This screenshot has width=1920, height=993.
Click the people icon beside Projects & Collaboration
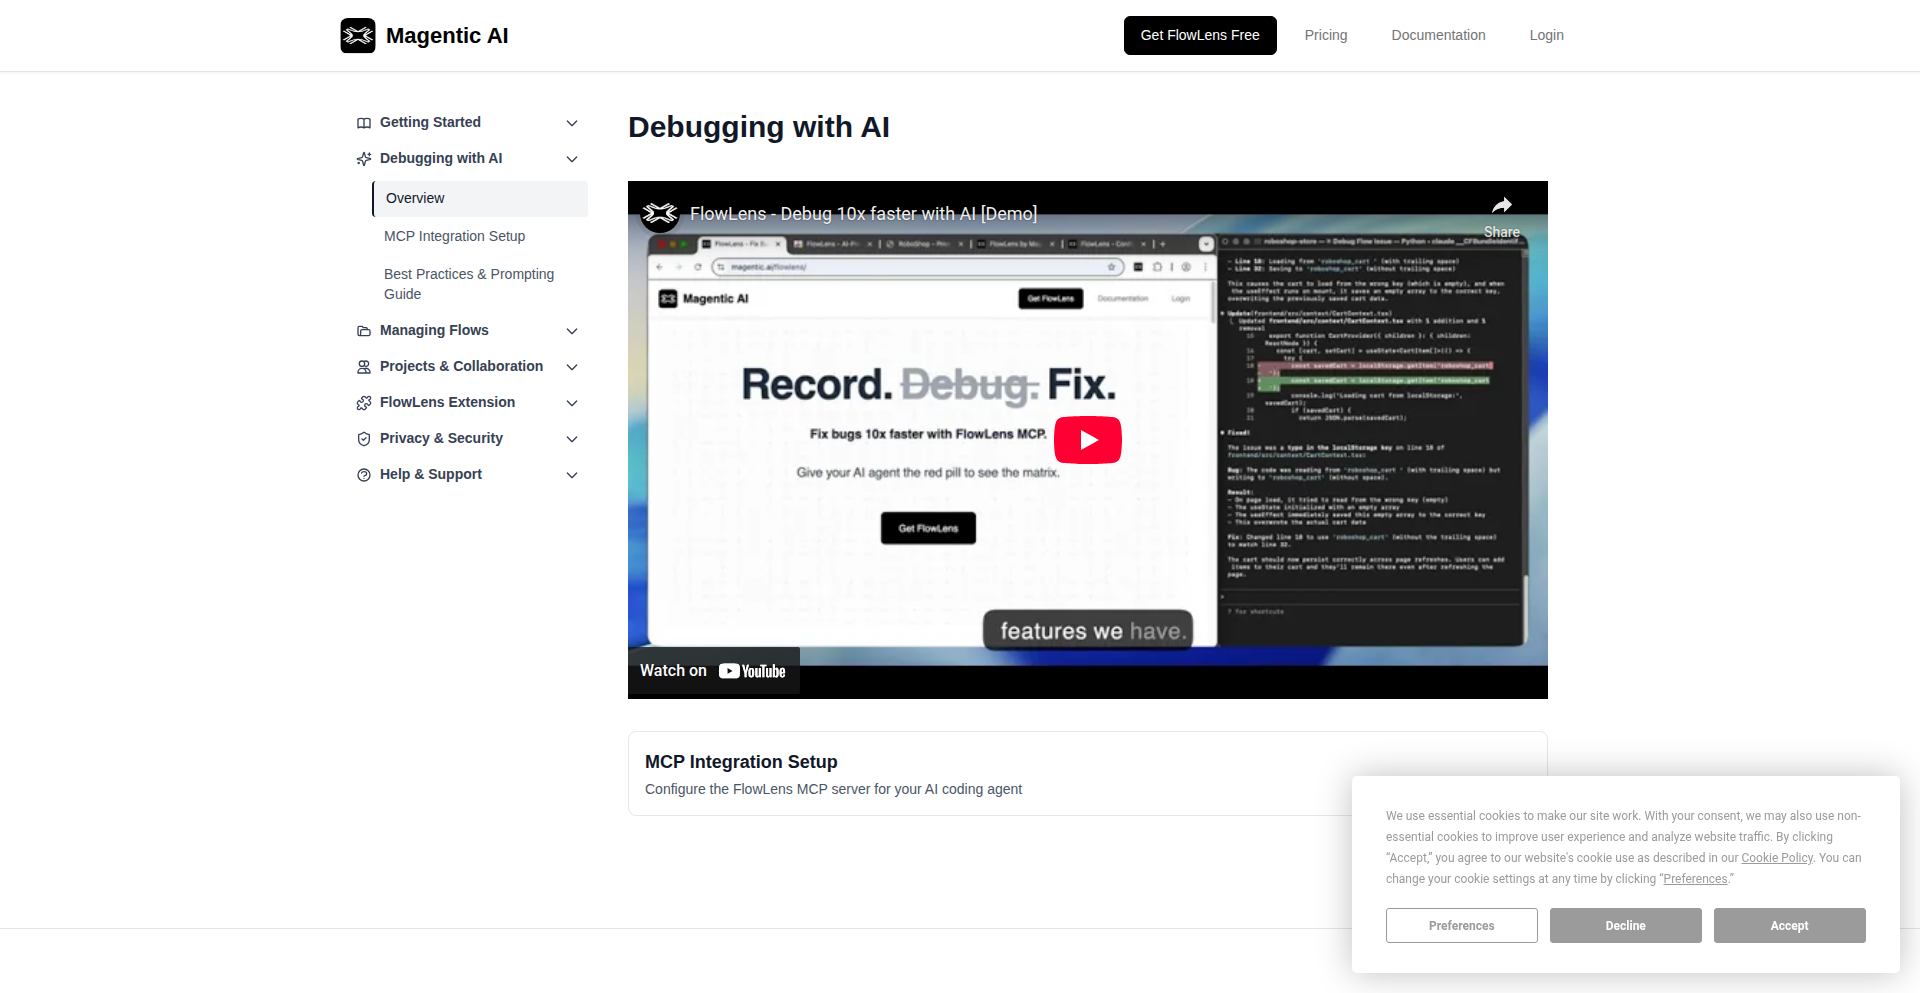(x=364, y=366)
